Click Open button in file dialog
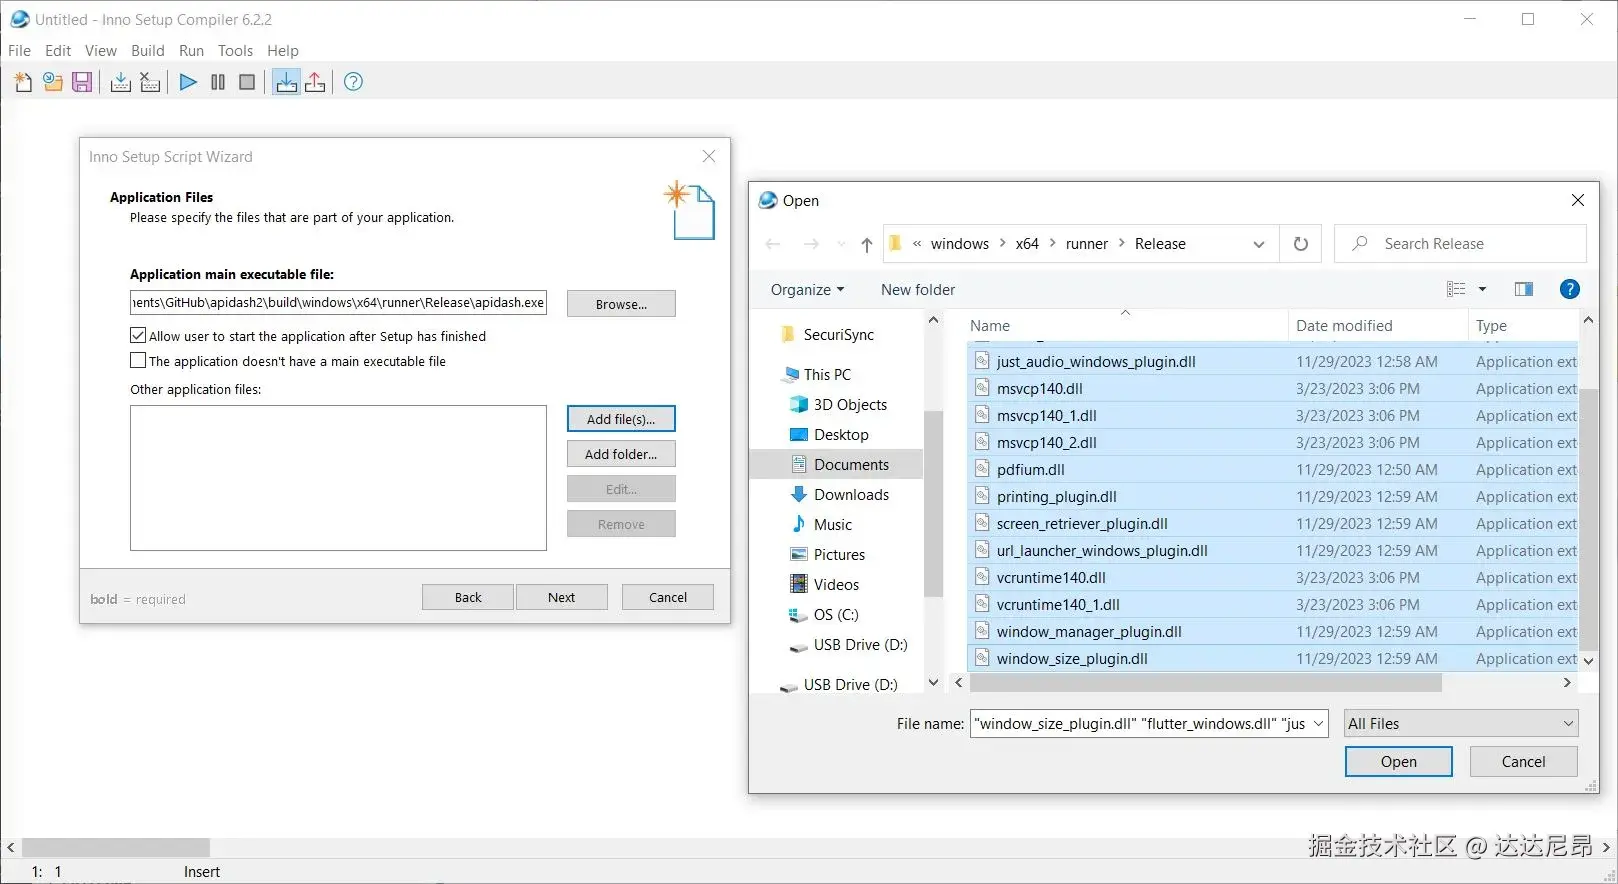 click(1399, 762)
